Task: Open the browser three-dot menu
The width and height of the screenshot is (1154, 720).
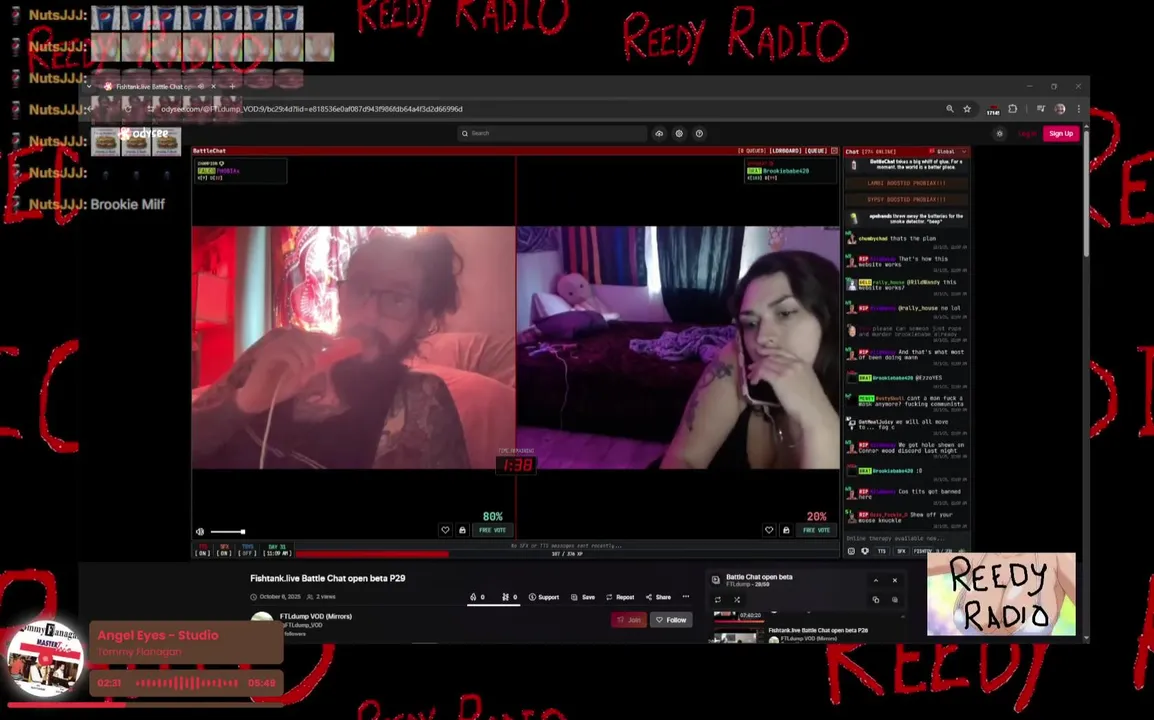Action: pyautogui.click(x=1078, y=109)
